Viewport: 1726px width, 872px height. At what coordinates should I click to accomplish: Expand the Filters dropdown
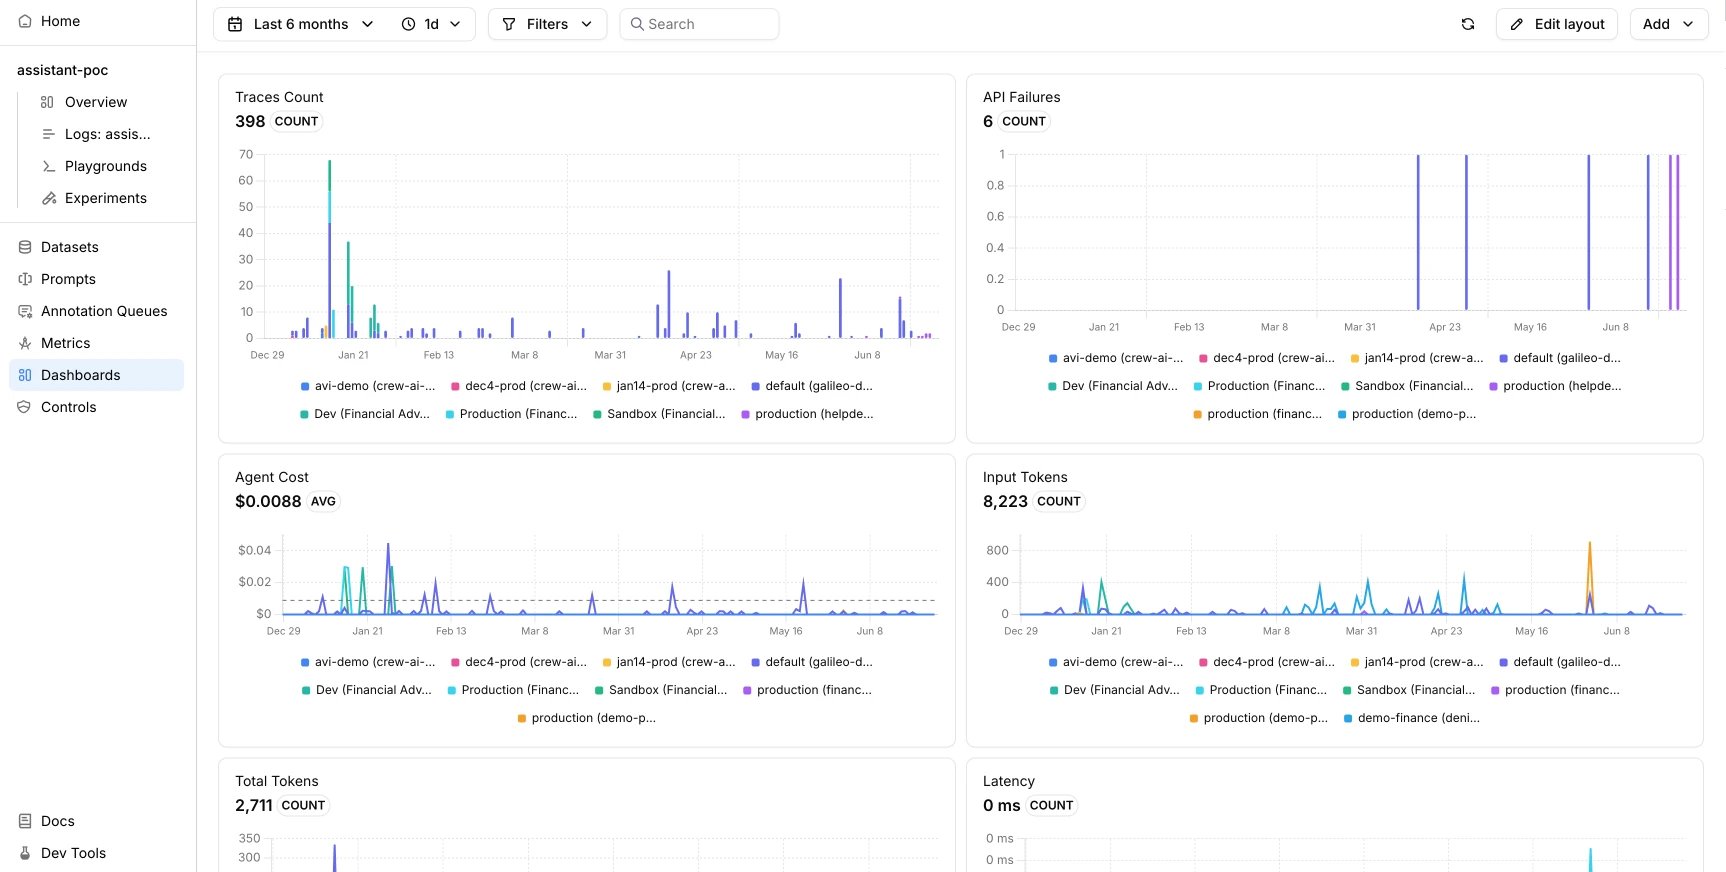(547, 24)
